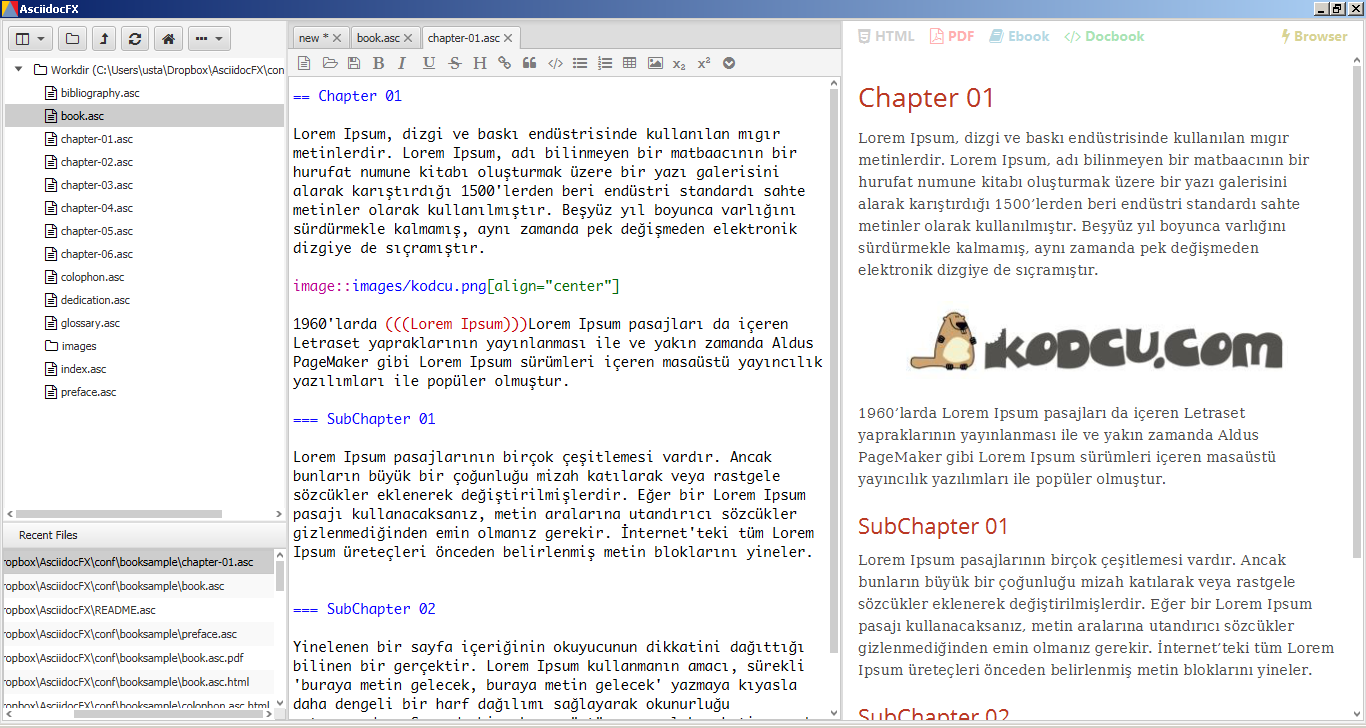Switch to the book.asc tab
The width and height of the screenshot is (1366, 728).
(x=378, y=38)
